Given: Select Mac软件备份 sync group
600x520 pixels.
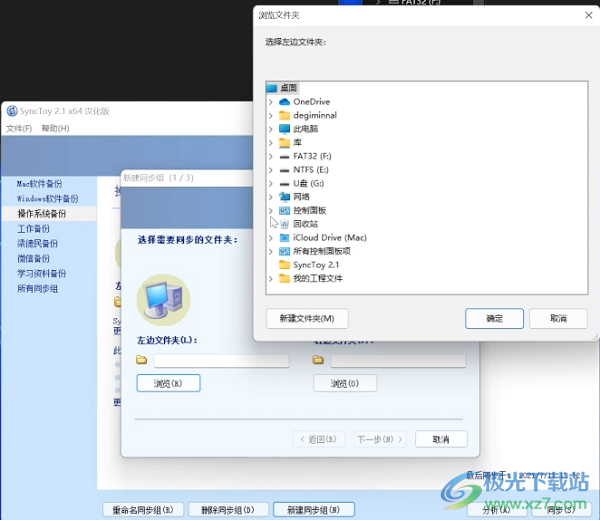Looking at the screenshot, I should 39,184.
